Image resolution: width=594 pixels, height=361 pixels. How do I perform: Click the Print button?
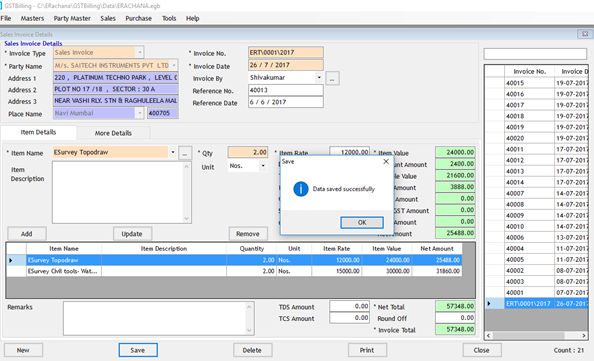pyautogui.click(x=367, y=350)
